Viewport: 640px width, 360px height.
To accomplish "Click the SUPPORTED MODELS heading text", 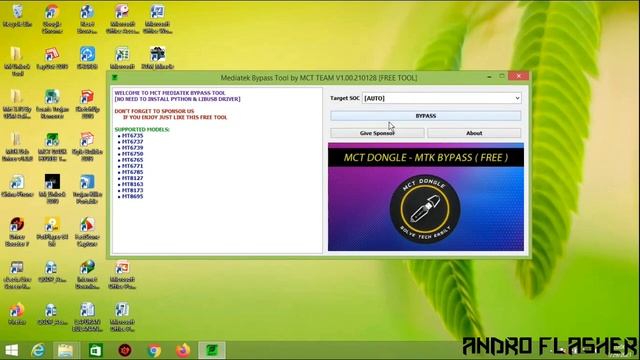I will (142, 129).
